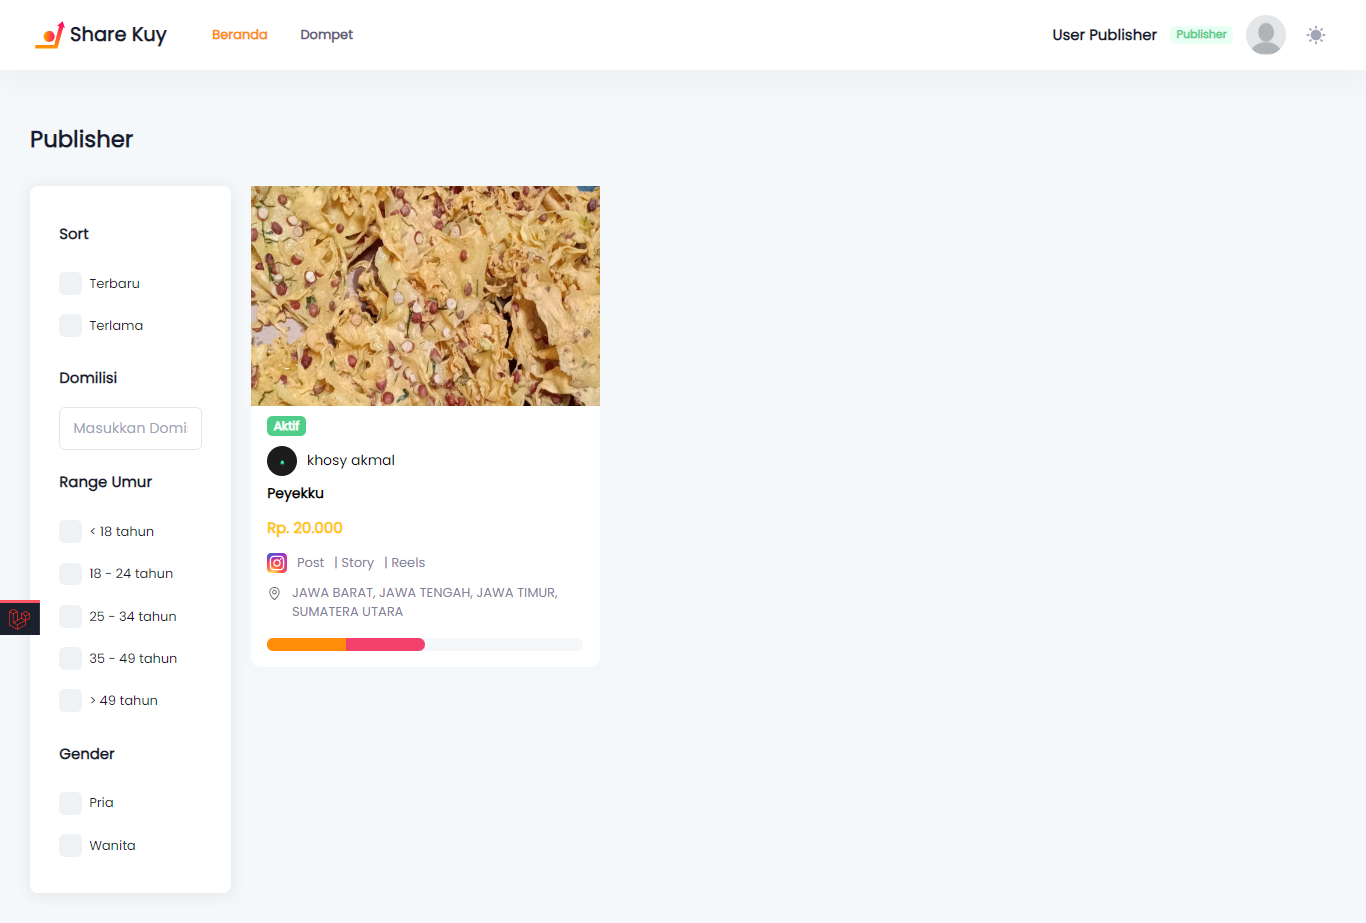Click the Share Kuy logo icon
The image size is (1366, 923).
click(50, 35)
